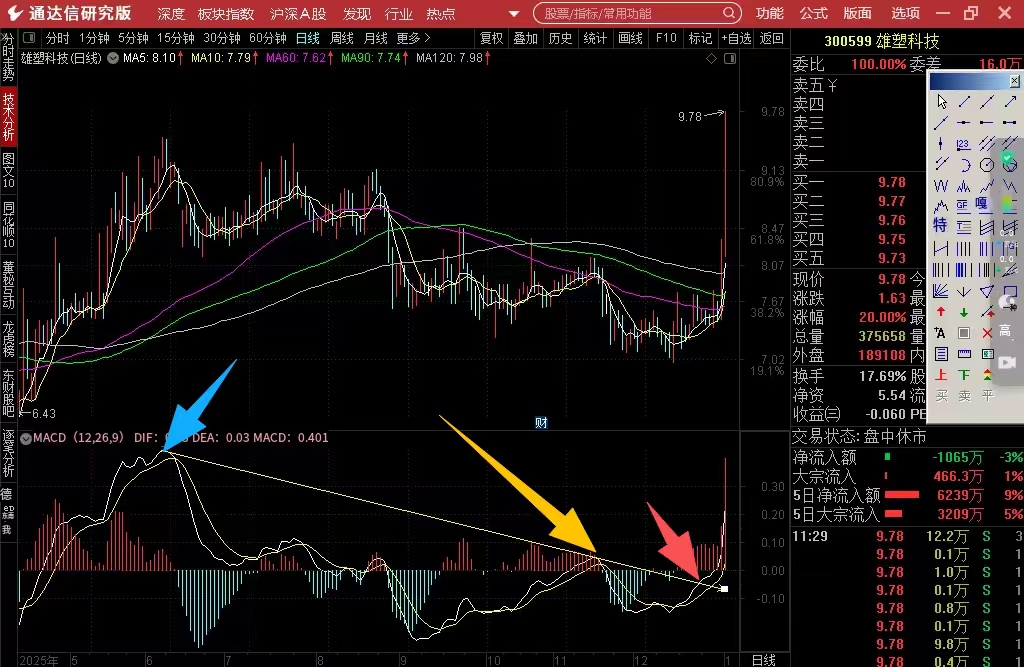Image resolution: width=1024 pixels, height=667 pixels.
Task: Expand 更多 period options
Action: coord(413,39)
